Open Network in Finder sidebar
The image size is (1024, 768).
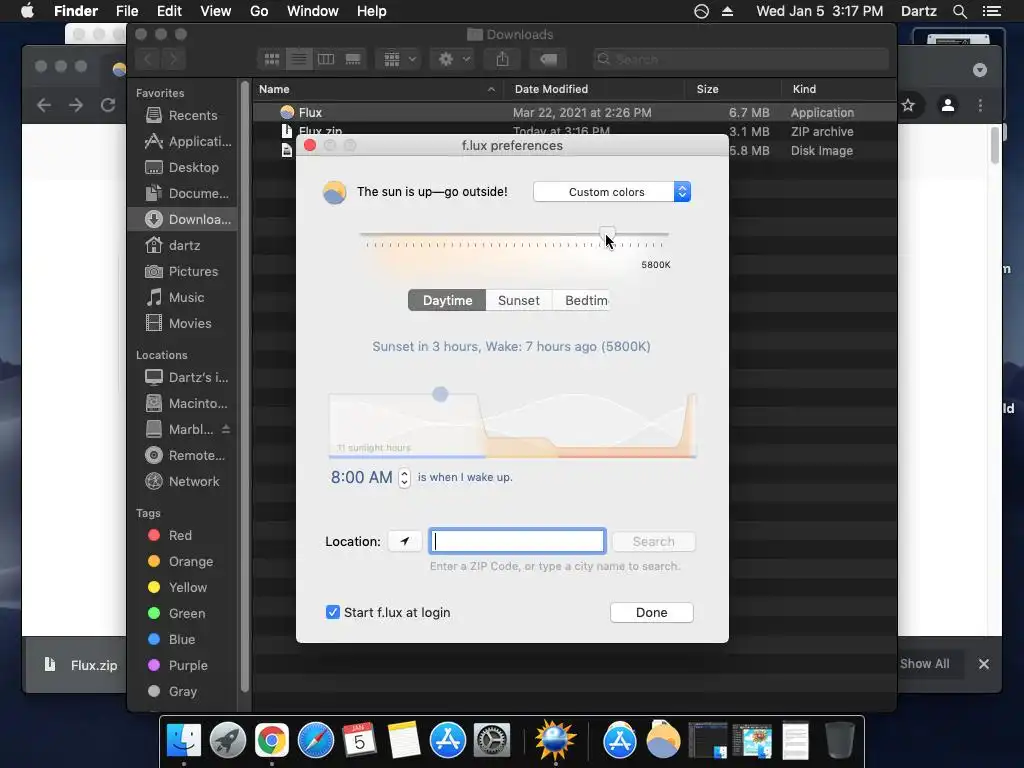point(182,481)
